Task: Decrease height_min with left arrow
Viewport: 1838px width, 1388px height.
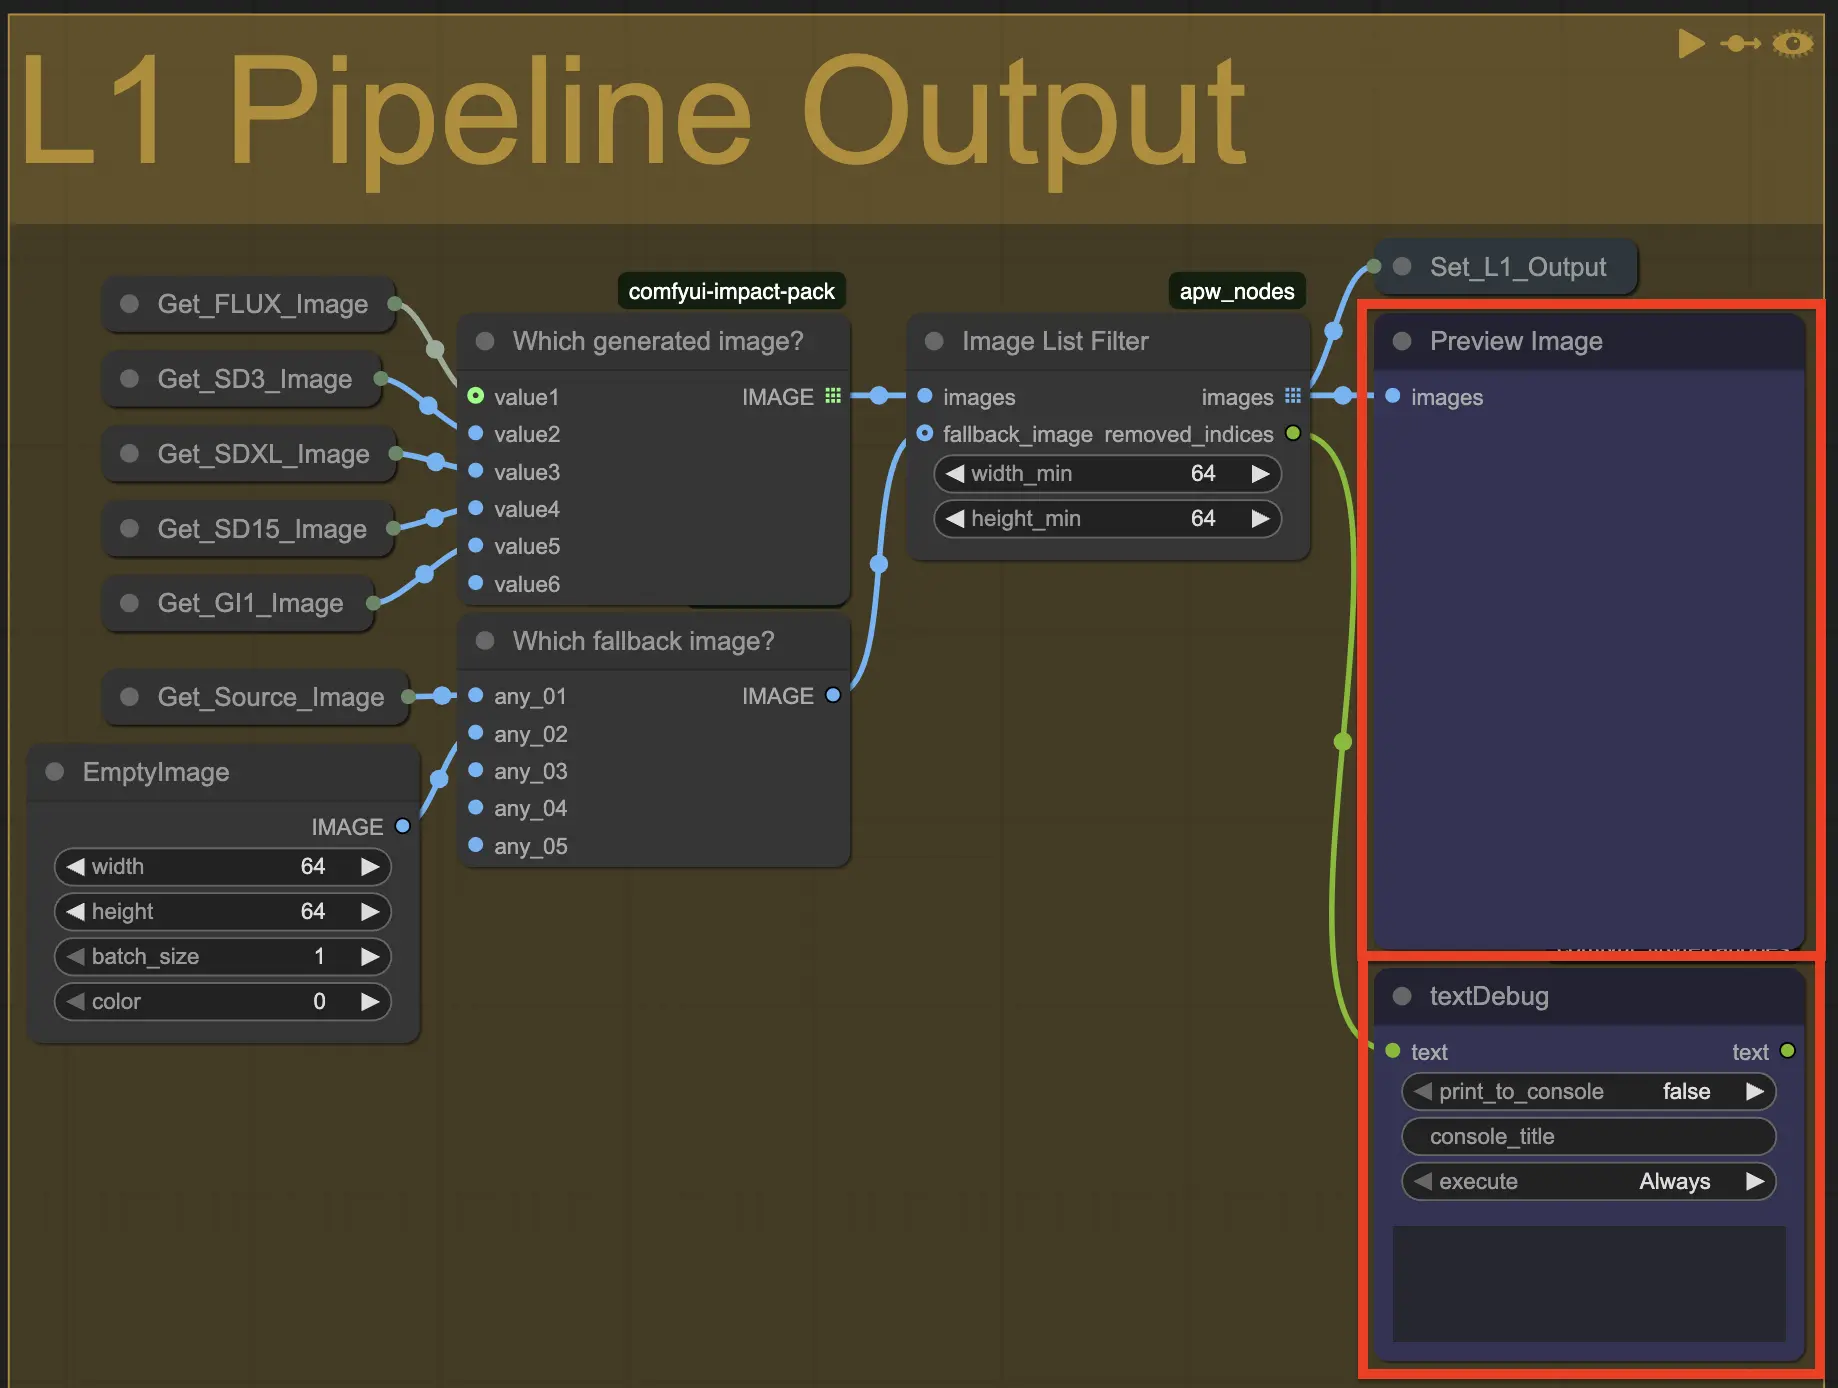Action: (955, 518)
